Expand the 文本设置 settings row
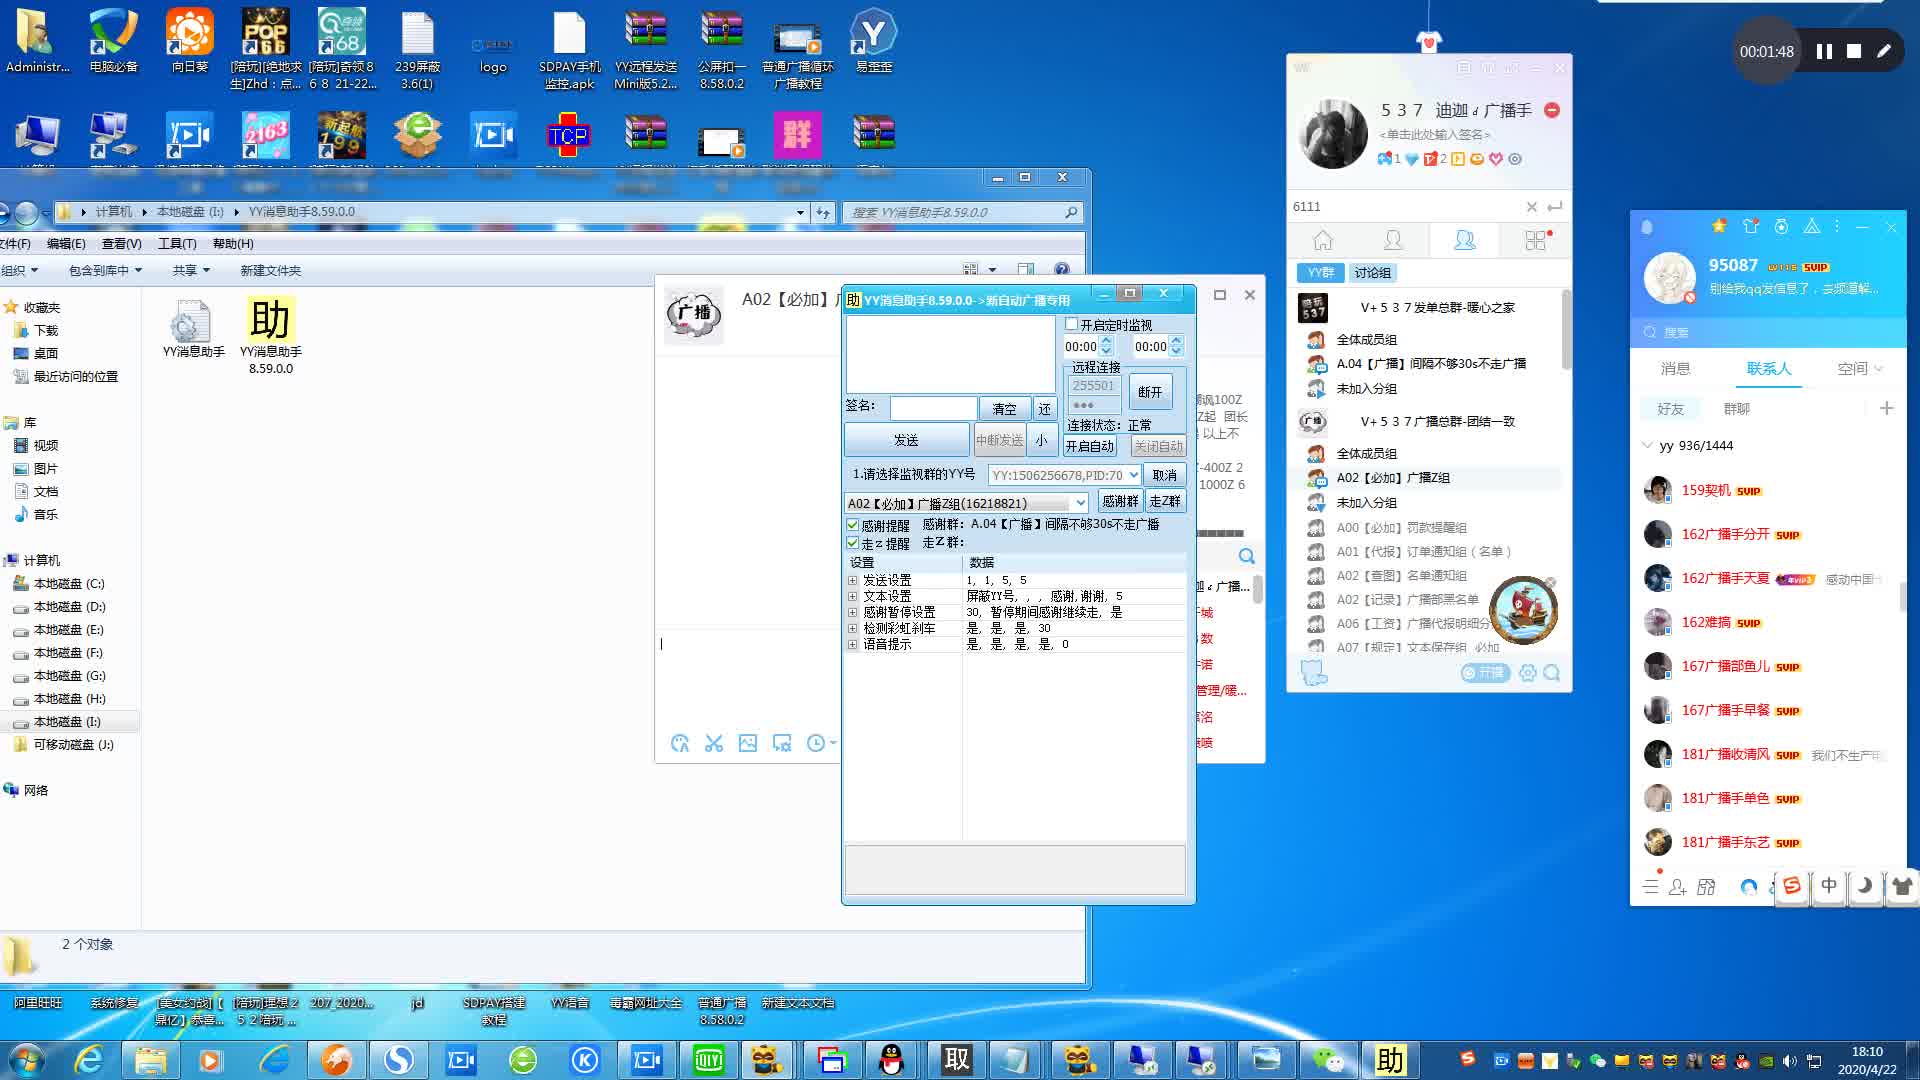The width and height of the screenshot is (1920, 1080). click(852, 596)
